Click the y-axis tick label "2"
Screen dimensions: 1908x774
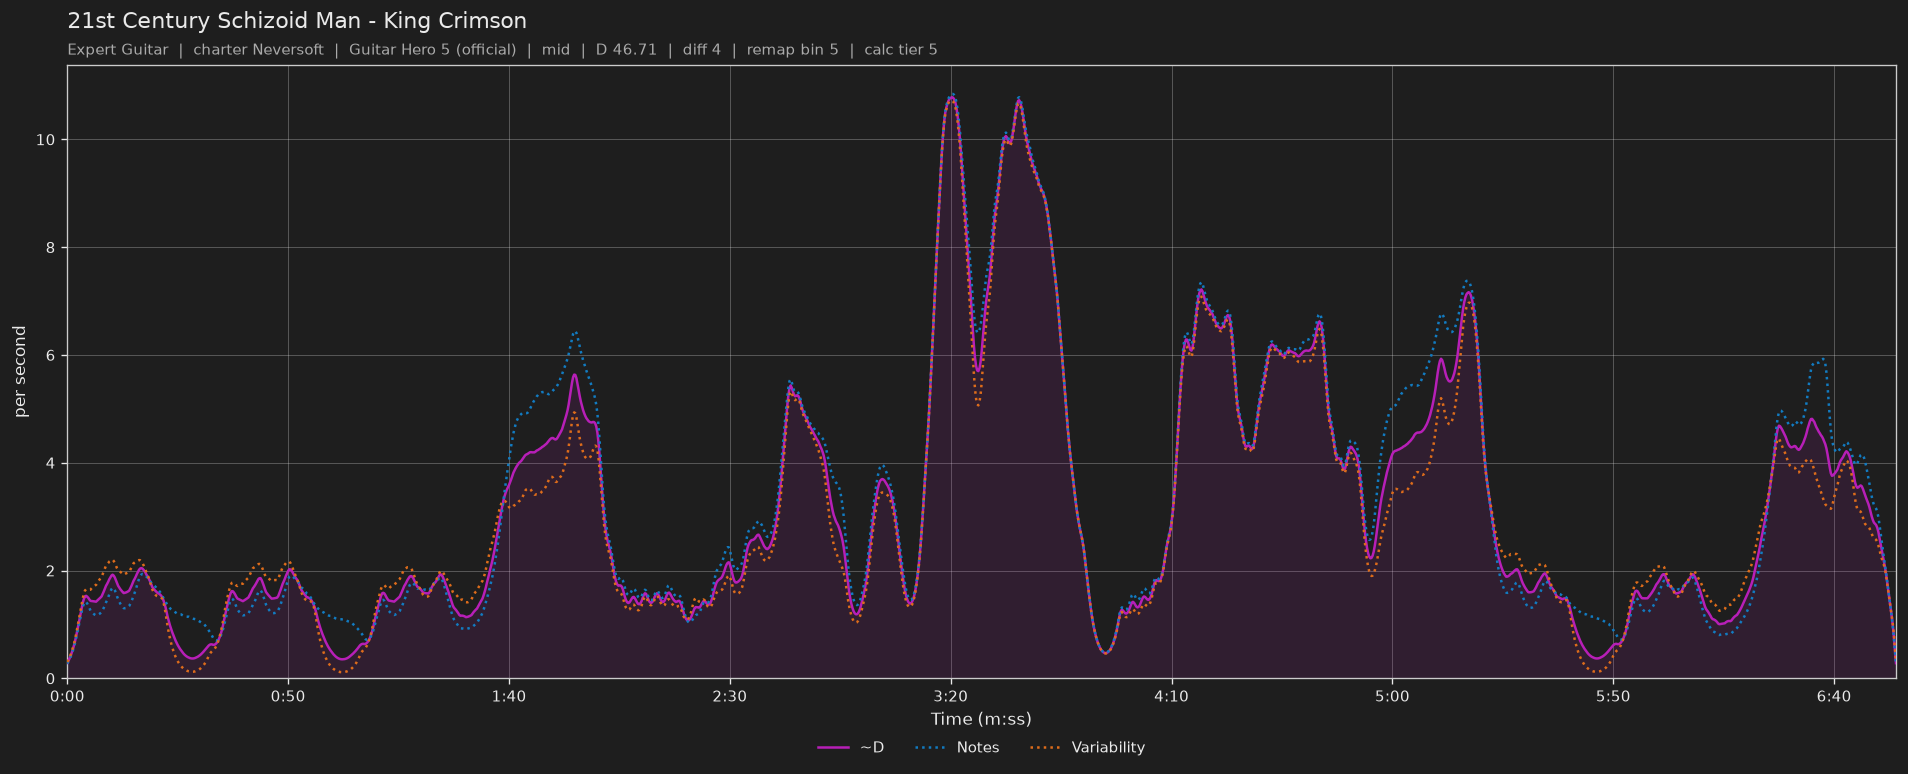(51, 572)
